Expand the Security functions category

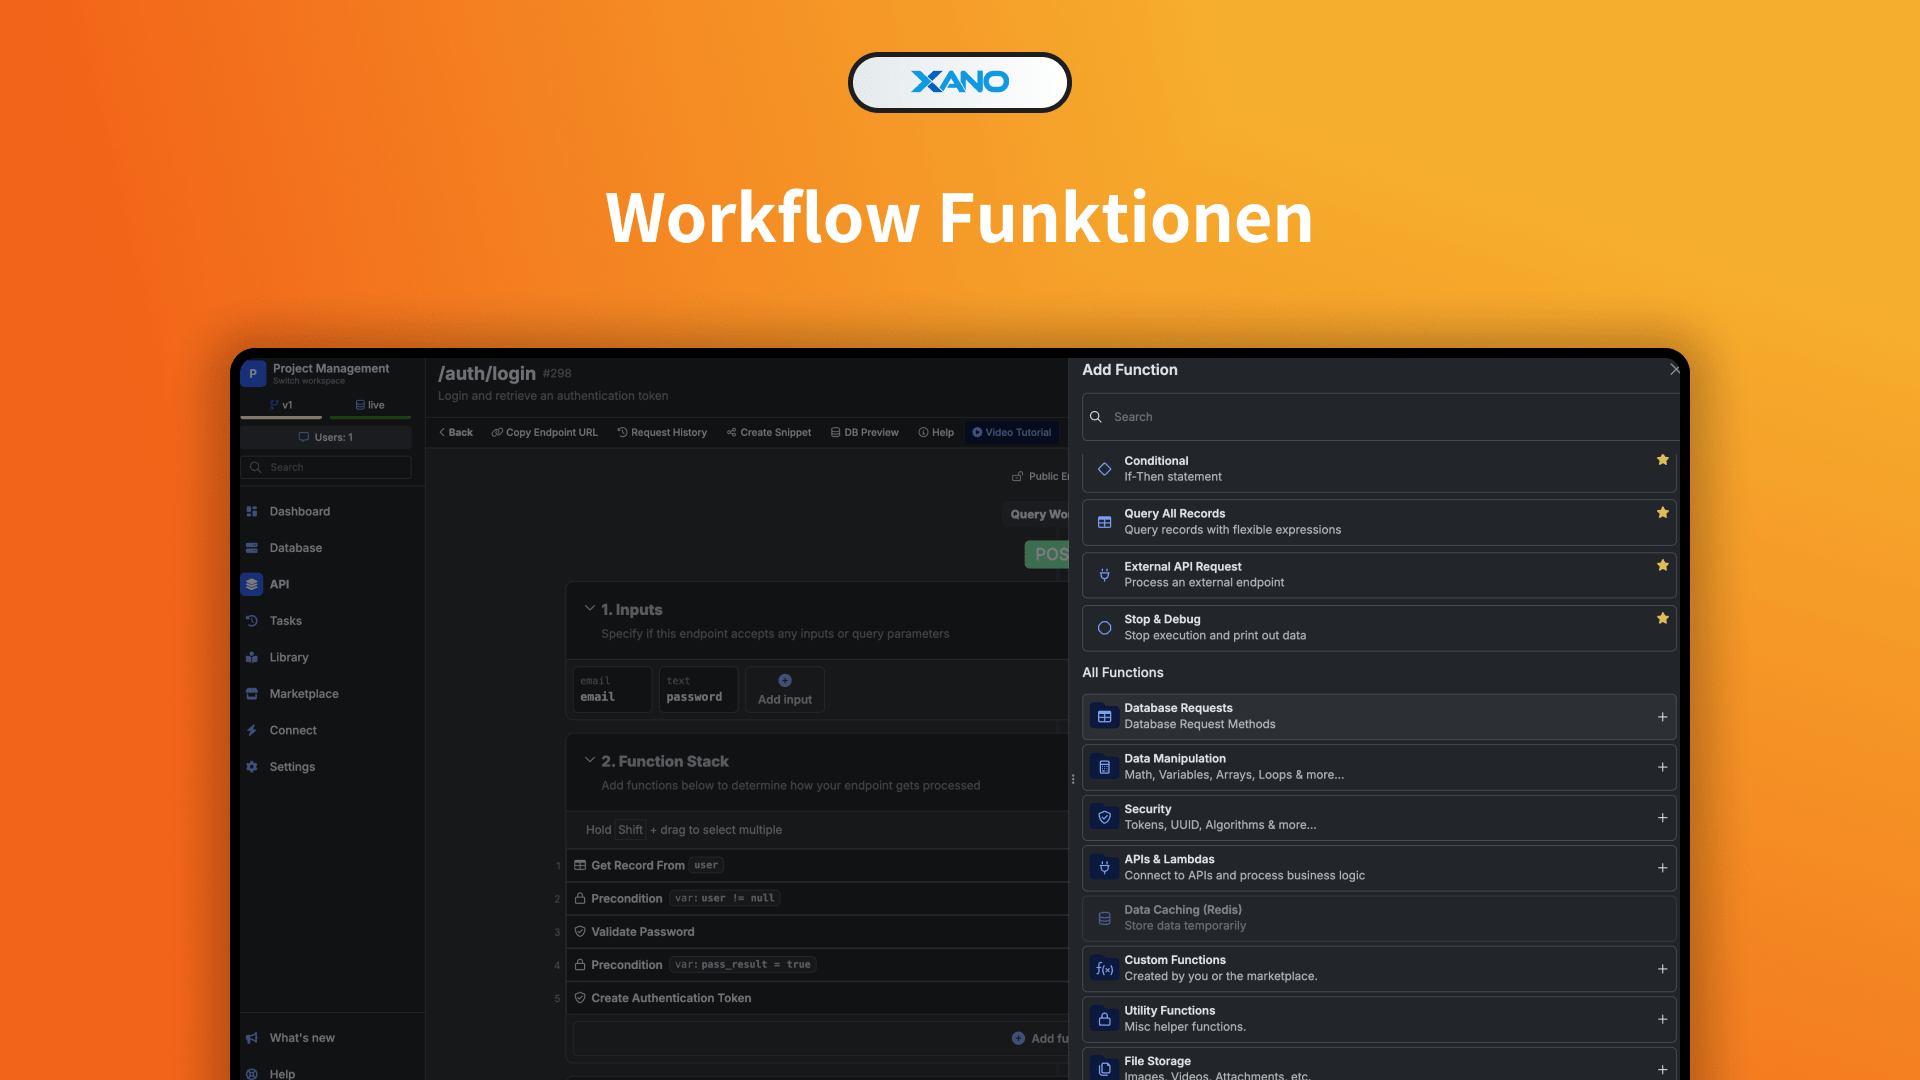[1662, 817]
